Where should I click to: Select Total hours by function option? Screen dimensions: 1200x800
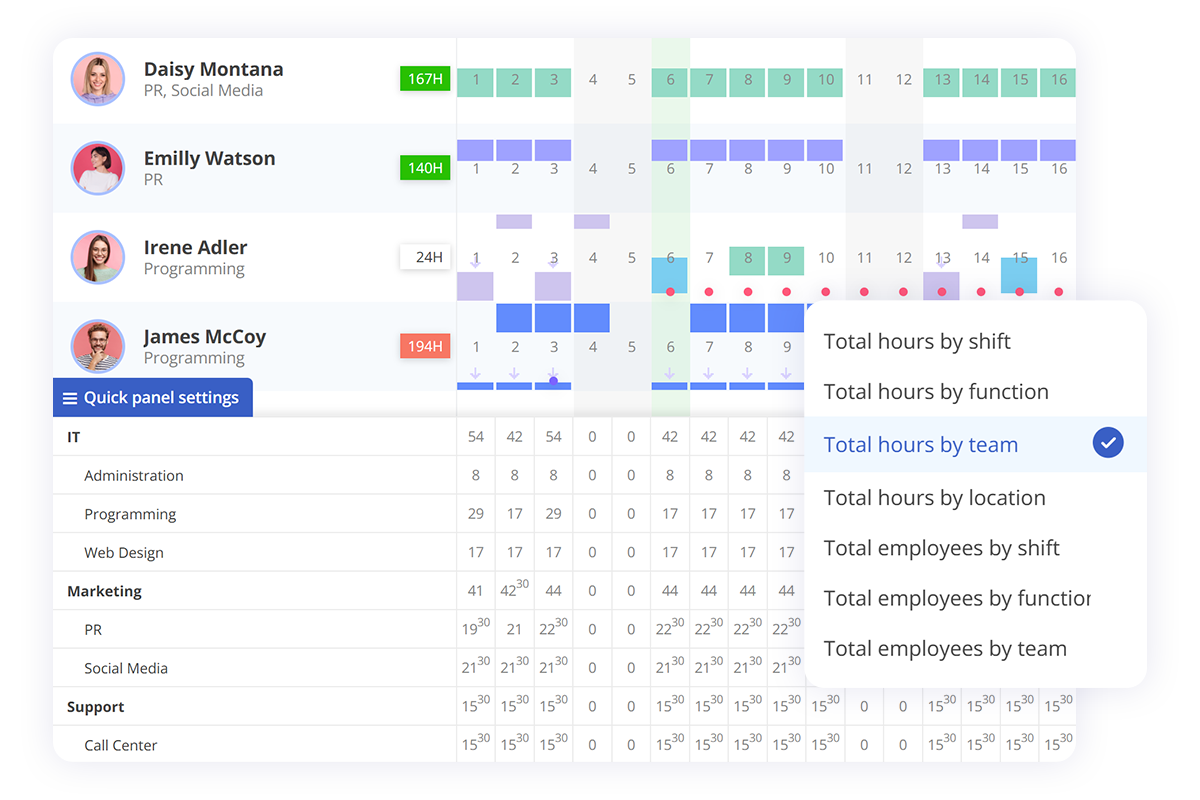[x=936, y=392]
